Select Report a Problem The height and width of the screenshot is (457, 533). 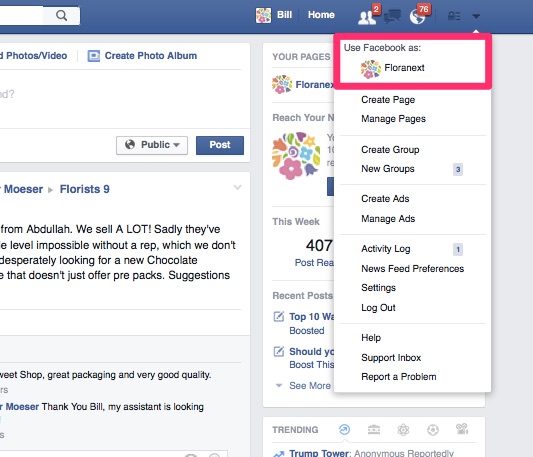point(398,377)
